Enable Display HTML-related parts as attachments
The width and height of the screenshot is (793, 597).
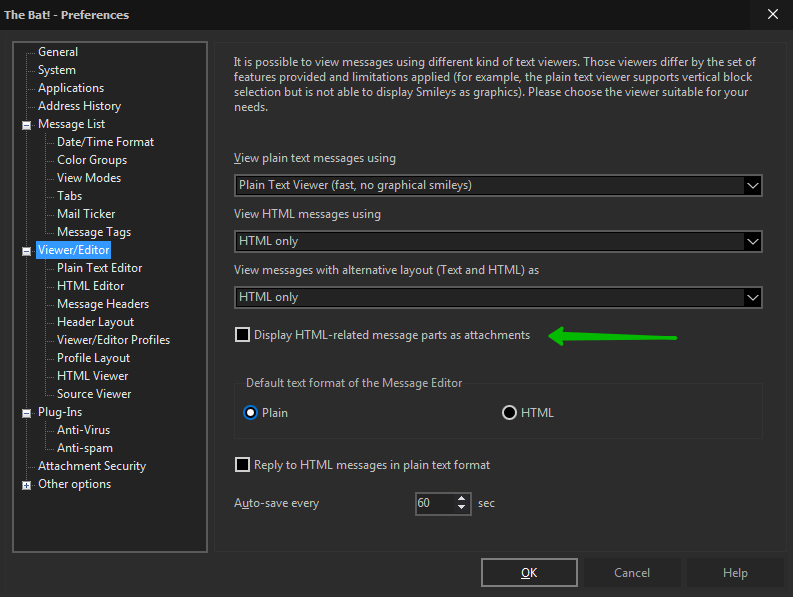point(242,334)
